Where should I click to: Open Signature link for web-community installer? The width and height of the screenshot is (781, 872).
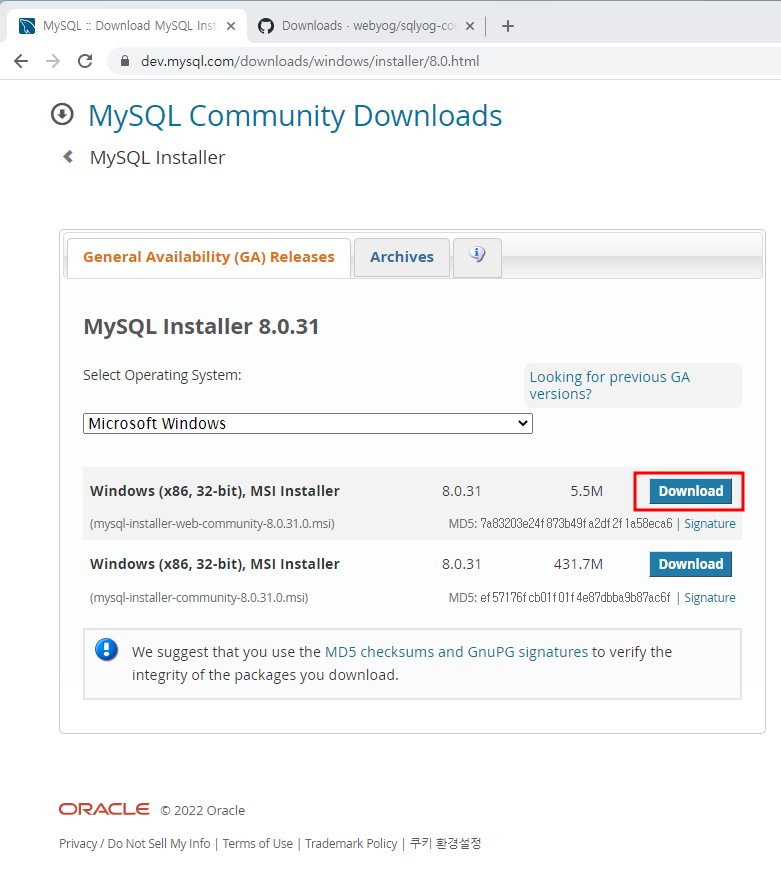pyautogui.click(x=709, y=524)
